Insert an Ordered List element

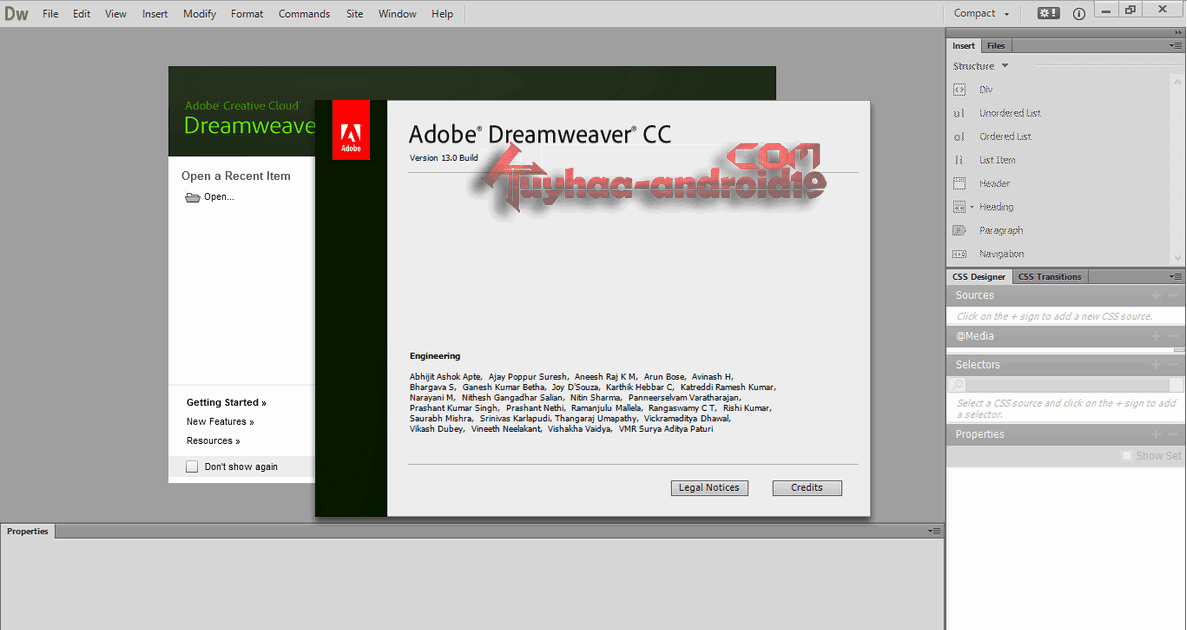coord(1005,136)
